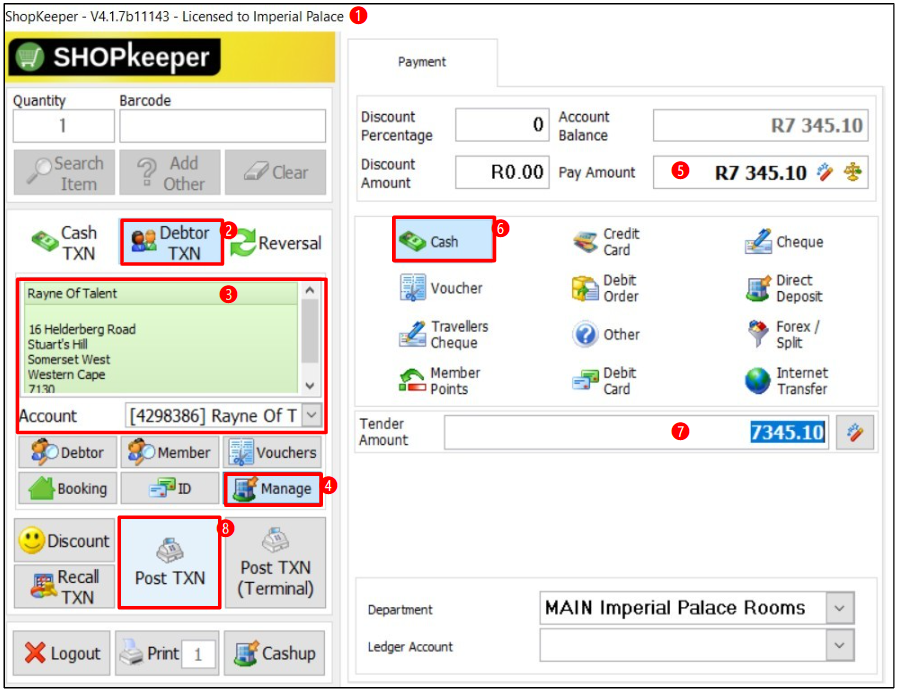
Task: Click the Barcode input field
Action: coord(222,125)
